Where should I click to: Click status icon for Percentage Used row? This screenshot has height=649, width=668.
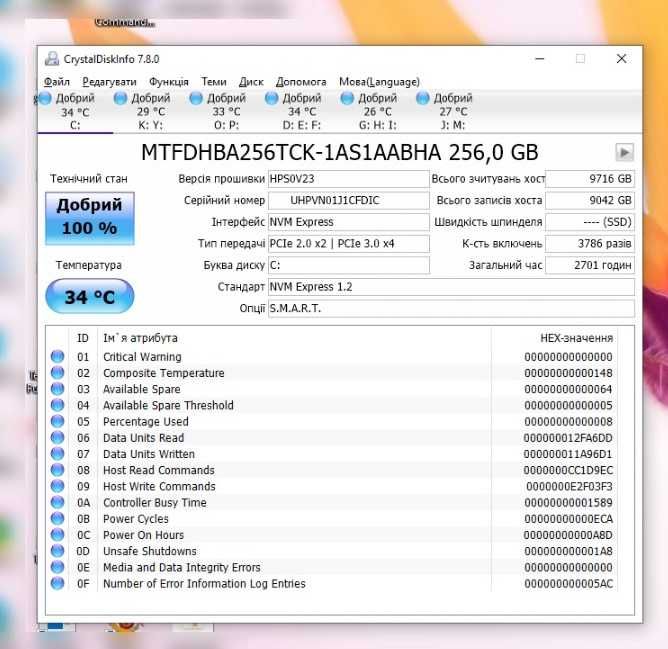(58, 421)
